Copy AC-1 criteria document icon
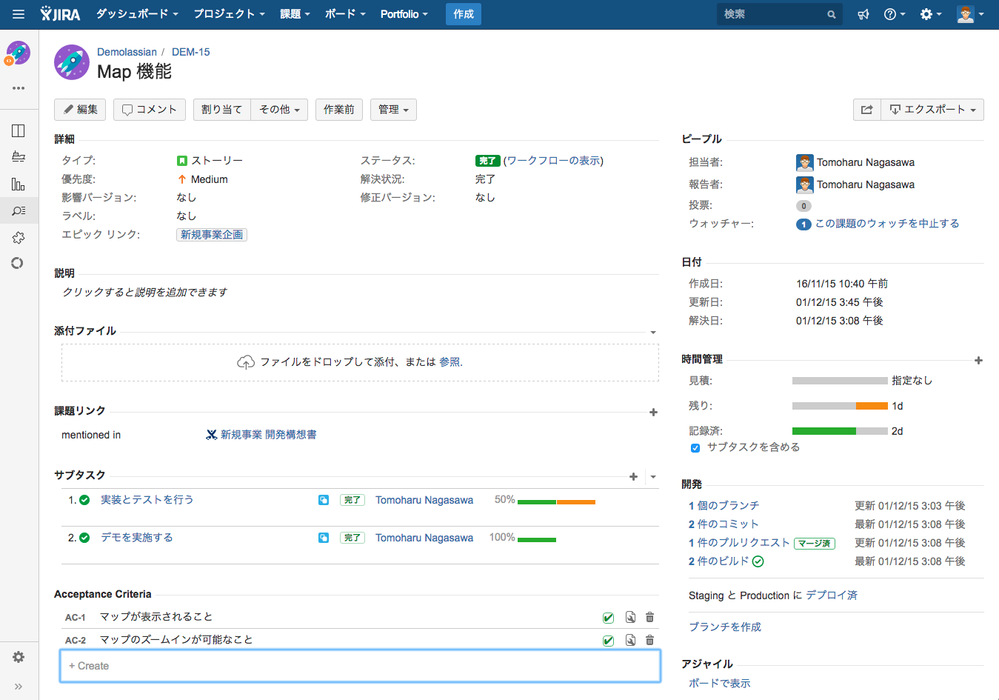 pyautogui.click(x=630, y=617)
